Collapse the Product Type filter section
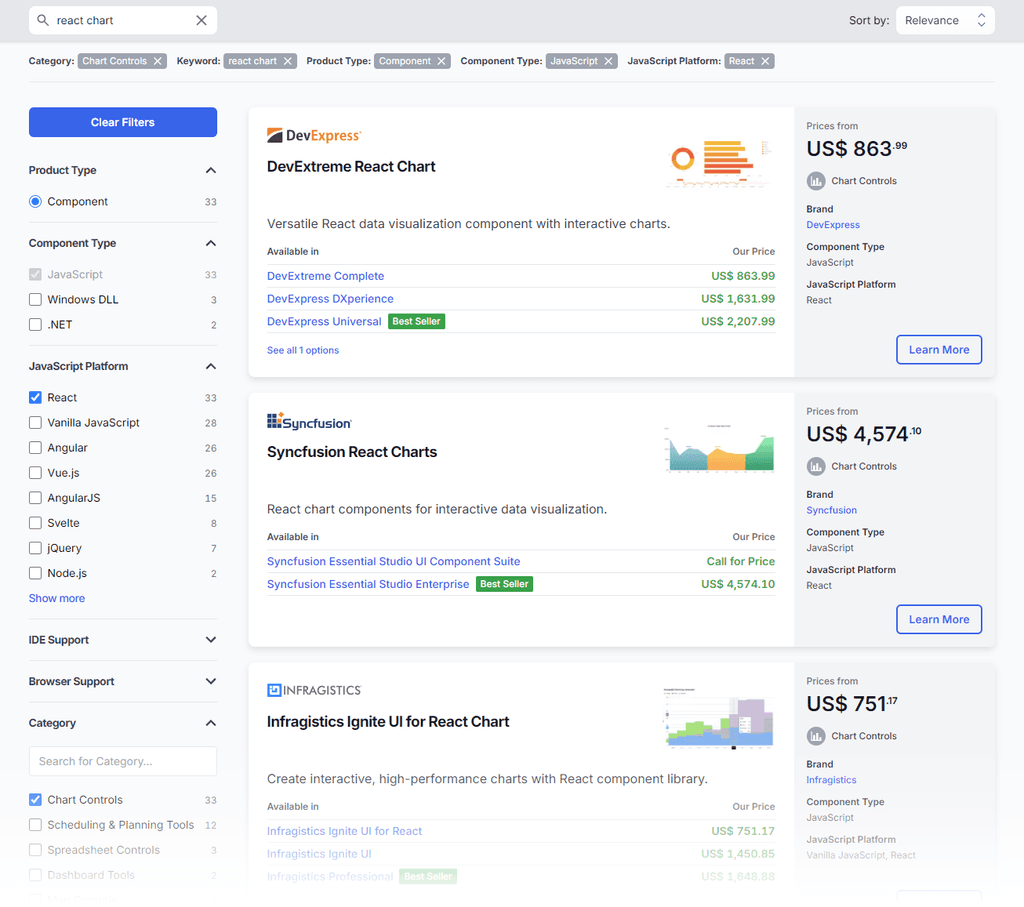Screen dimensions: 1024x907 point(210,170)
